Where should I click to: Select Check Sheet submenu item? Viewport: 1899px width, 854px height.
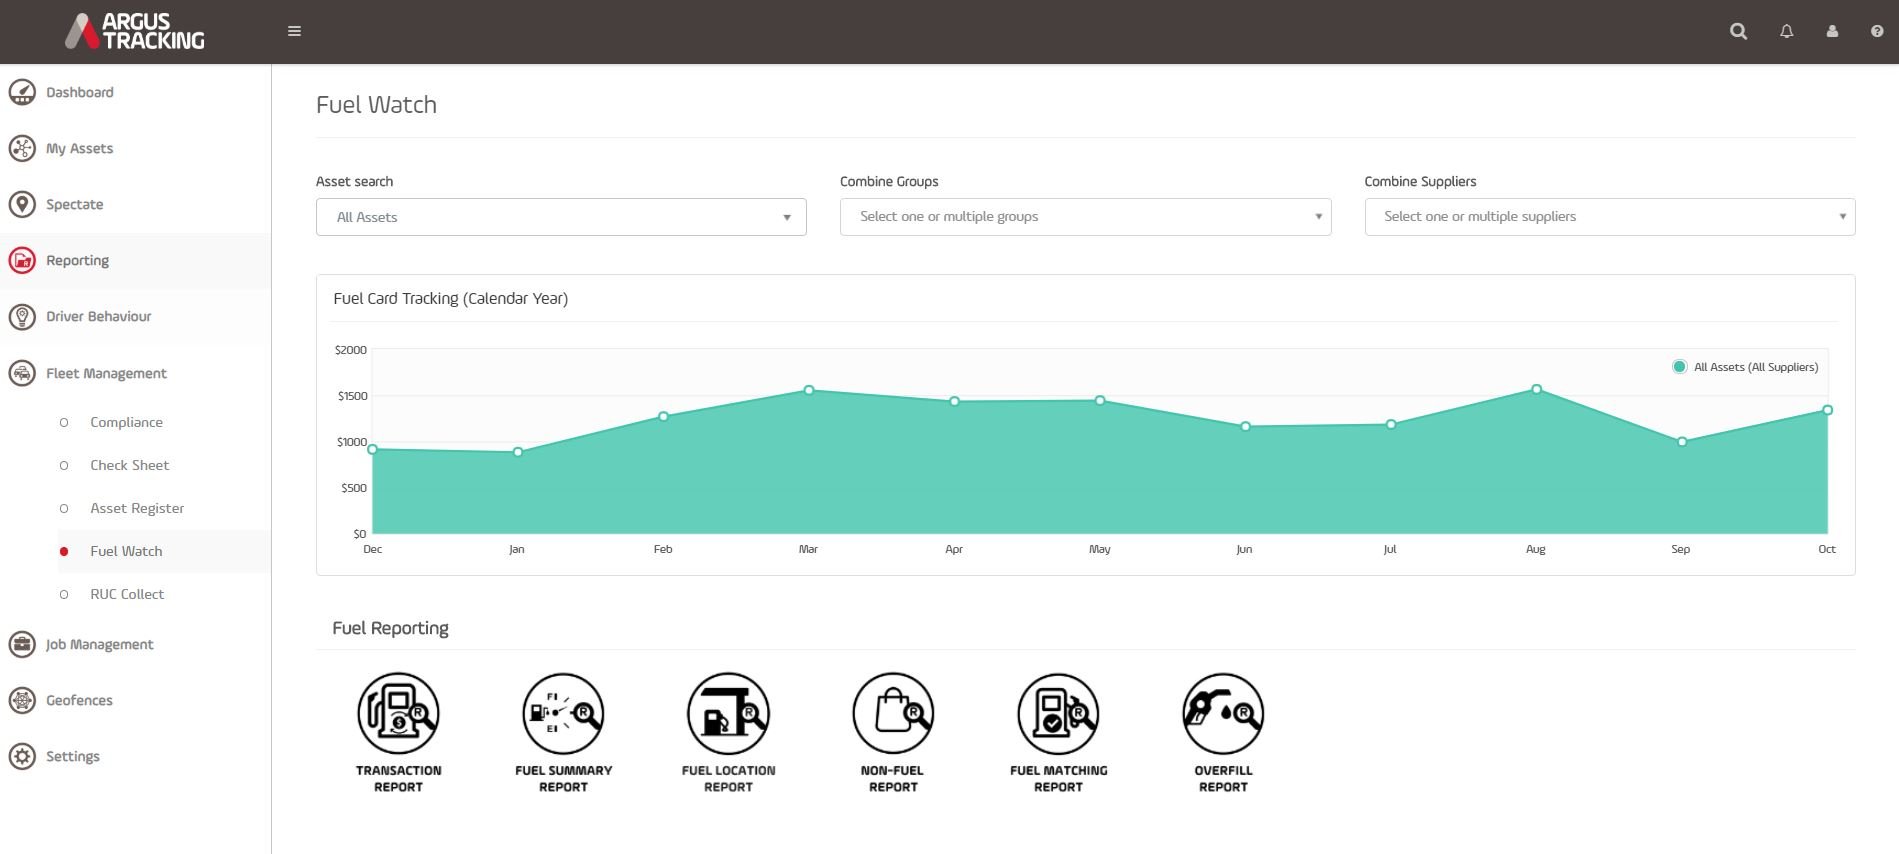pos(130,465)
